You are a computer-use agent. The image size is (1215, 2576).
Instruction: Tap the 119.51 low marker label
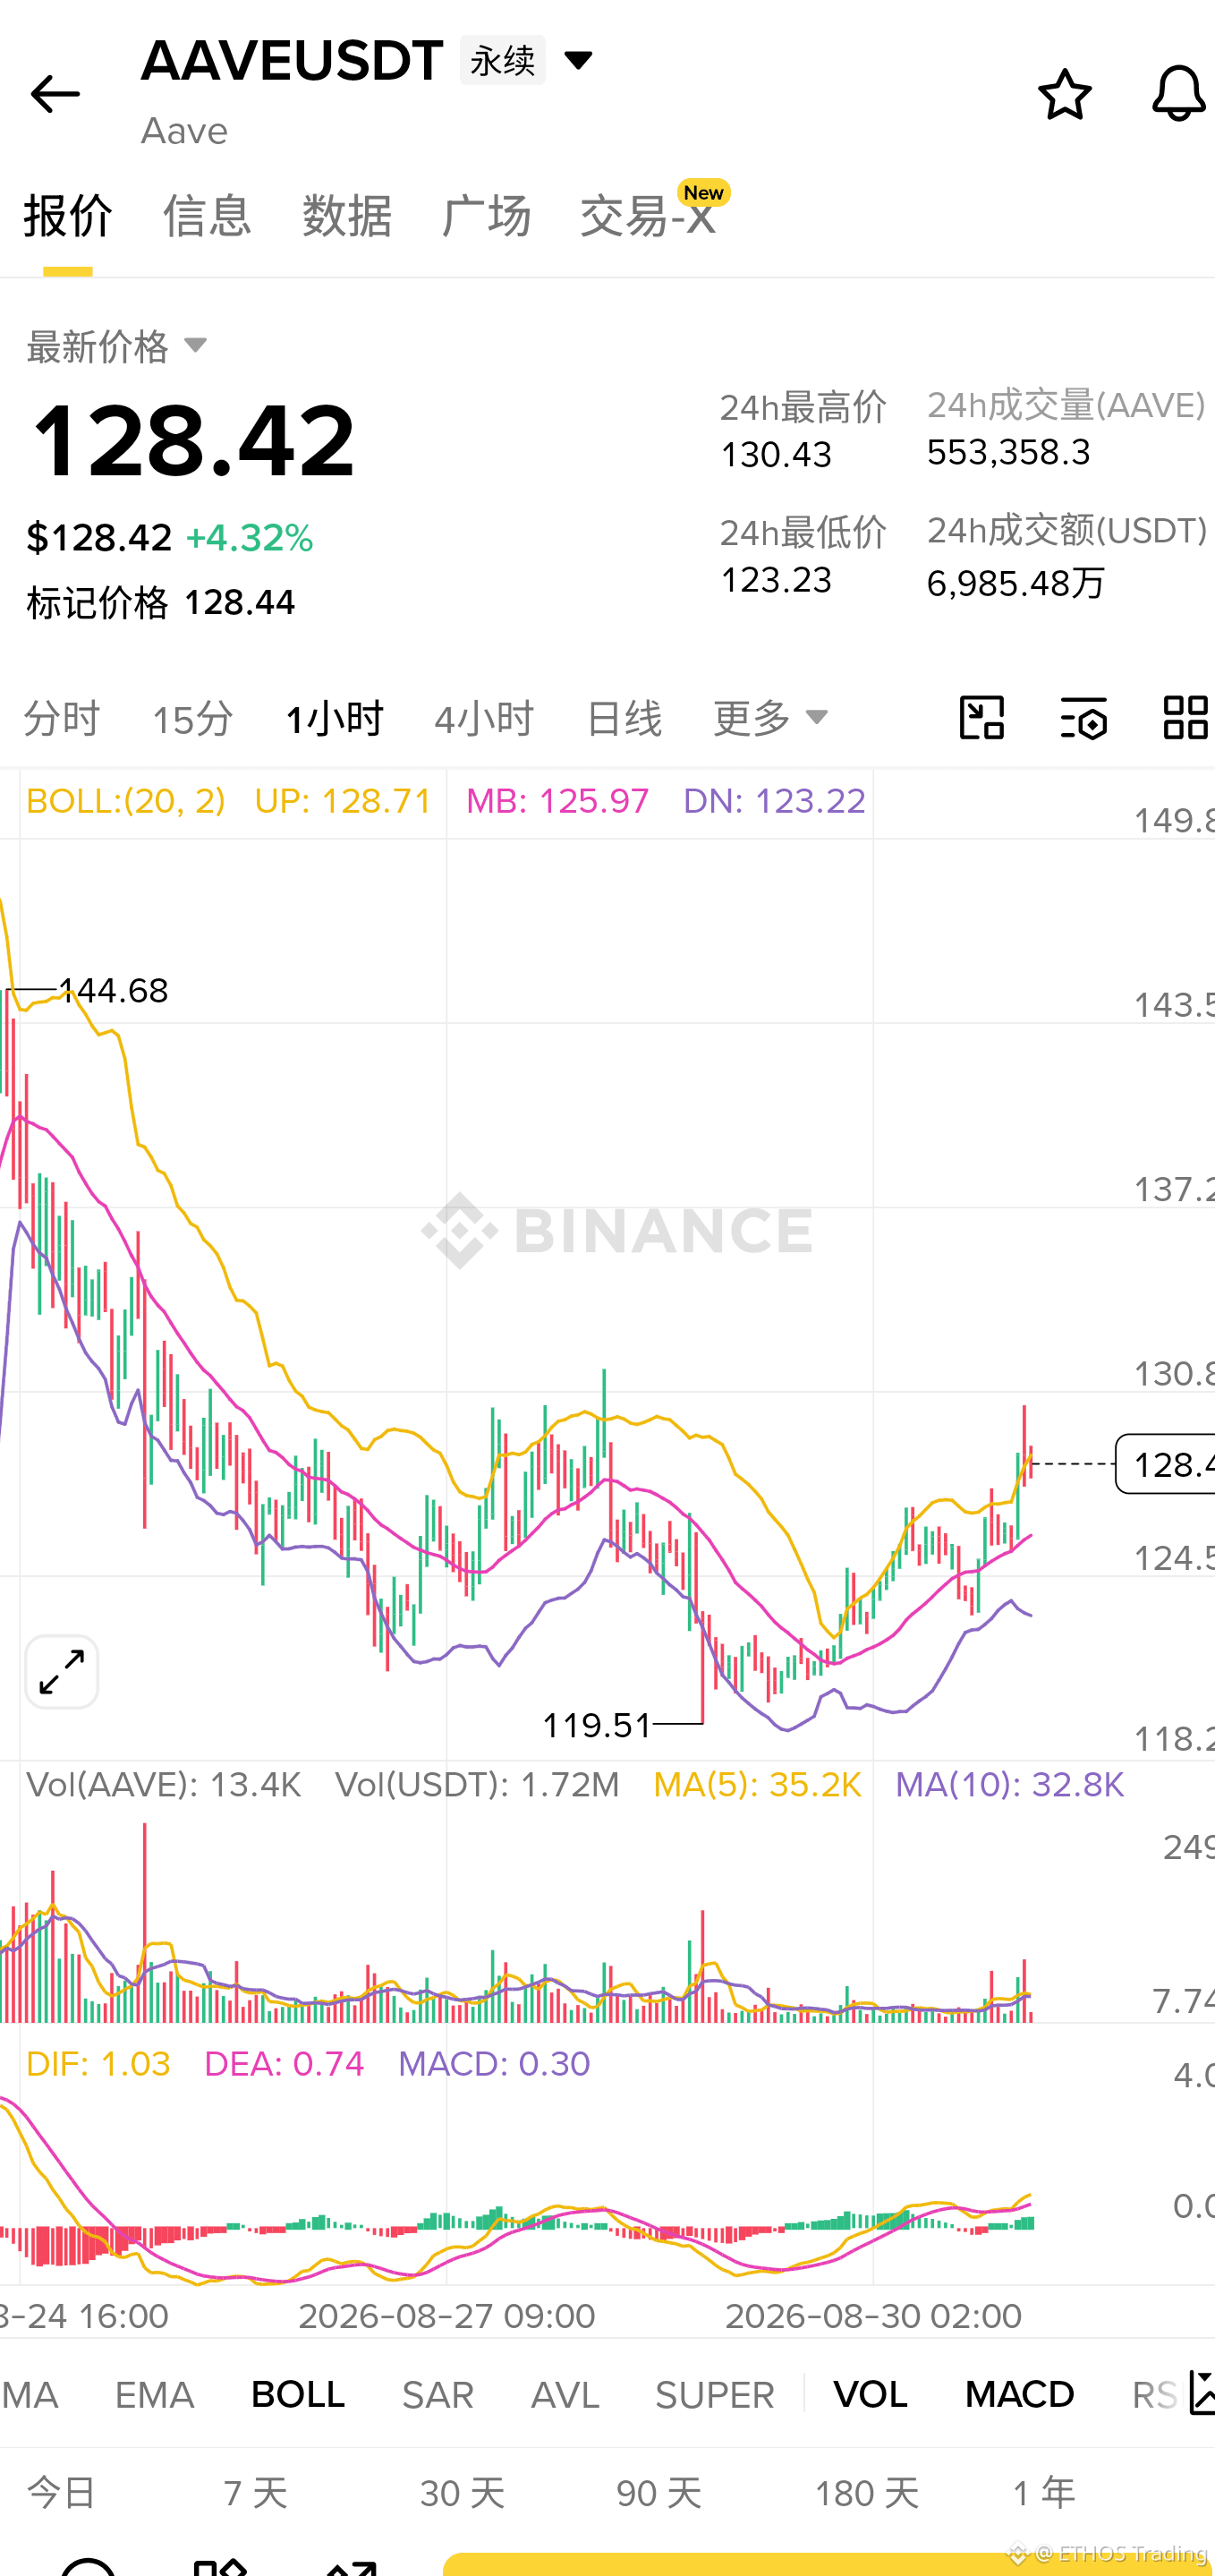(597, 1725)
